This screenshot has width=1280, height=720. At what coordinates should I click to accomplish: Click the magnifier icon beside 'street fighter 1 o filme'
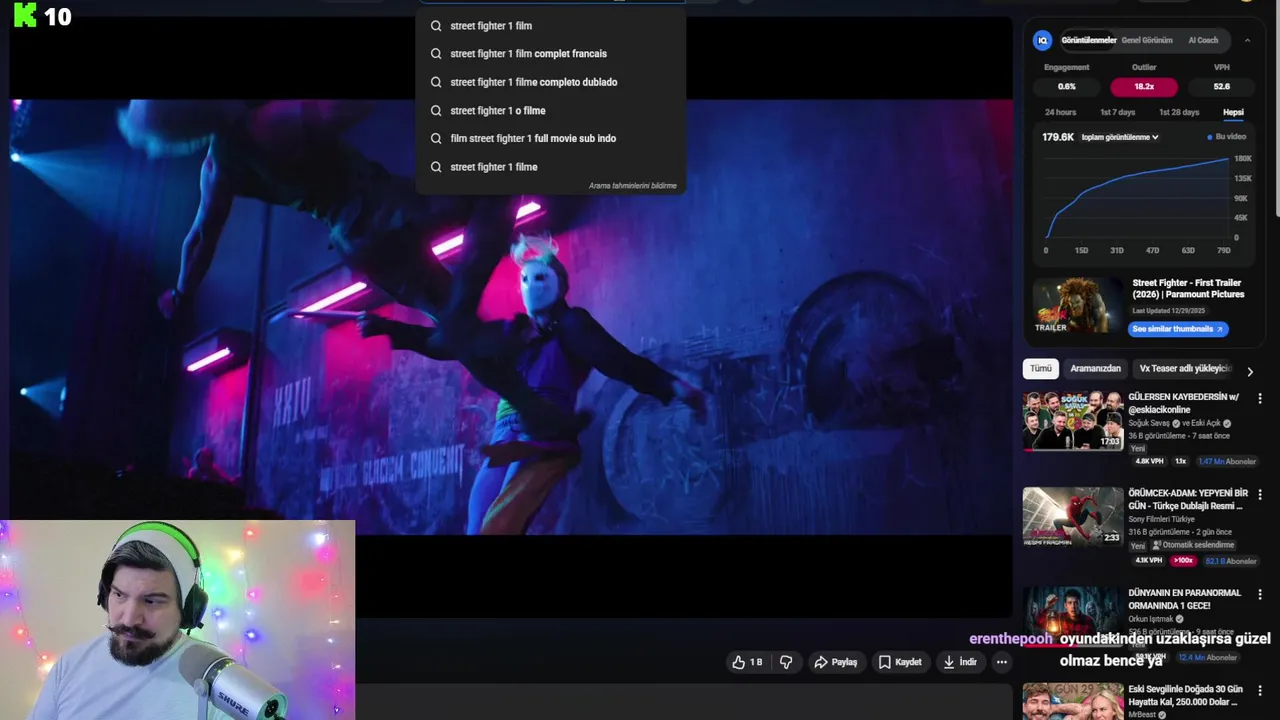pos(436,111)
